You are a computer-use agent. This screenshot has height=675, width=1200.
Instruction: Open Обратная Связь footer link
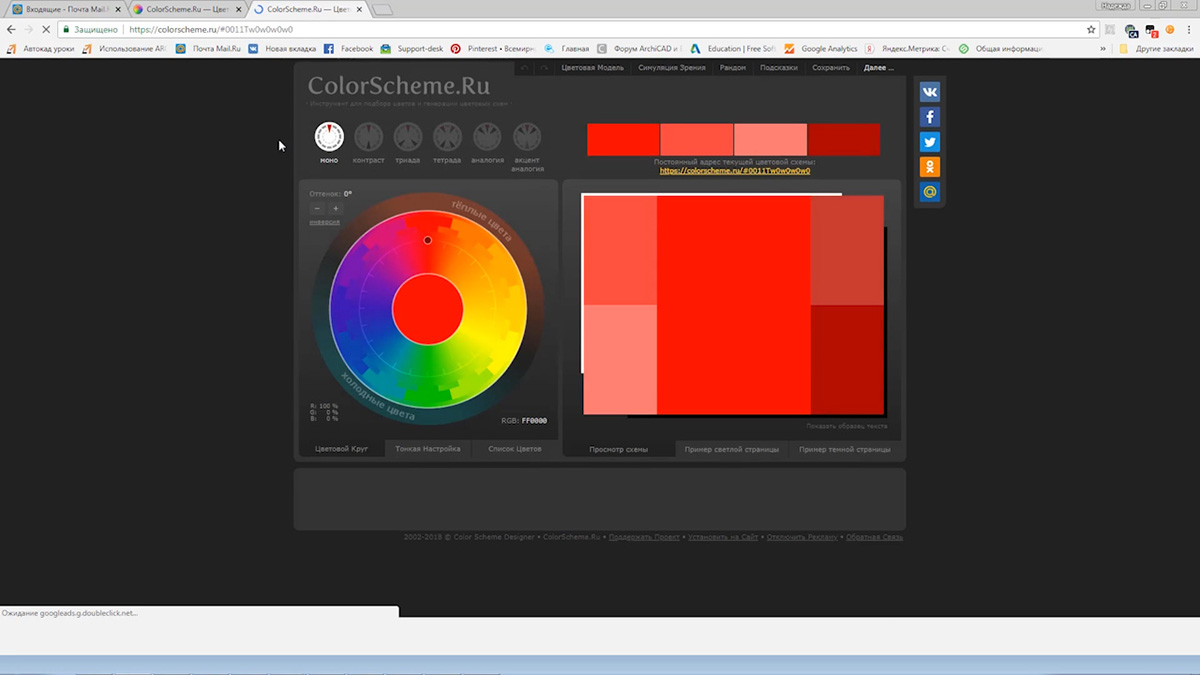click(874, 537)
